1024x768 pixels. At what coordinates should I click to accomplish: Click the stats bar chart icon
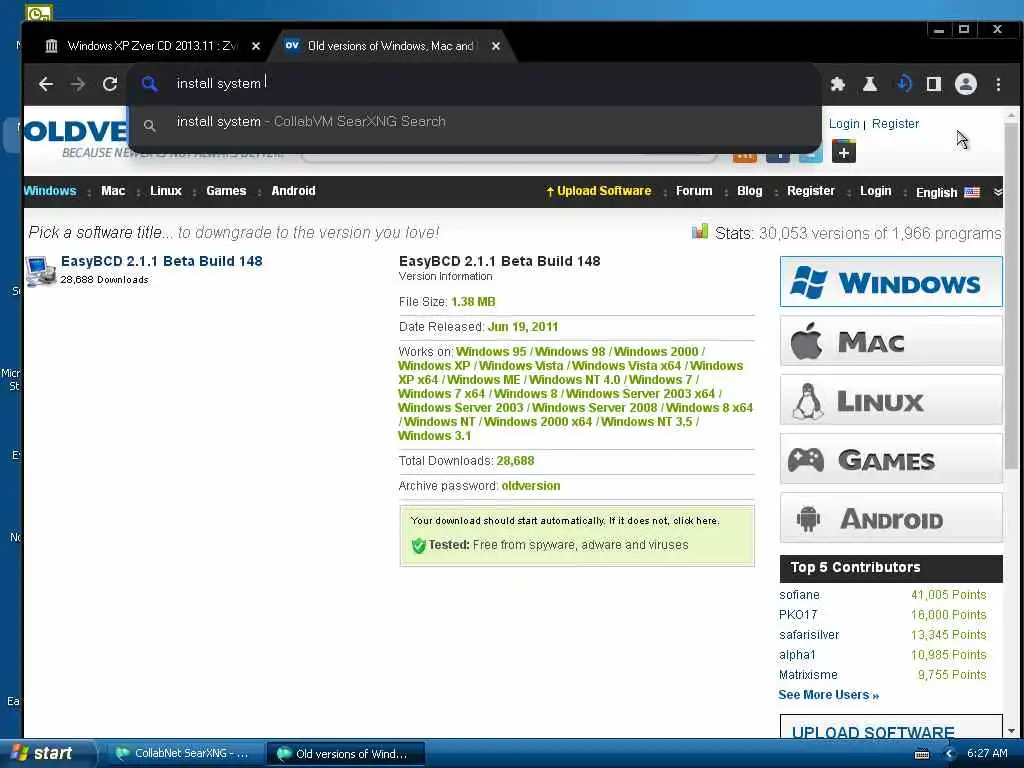[x=699, y=231]
